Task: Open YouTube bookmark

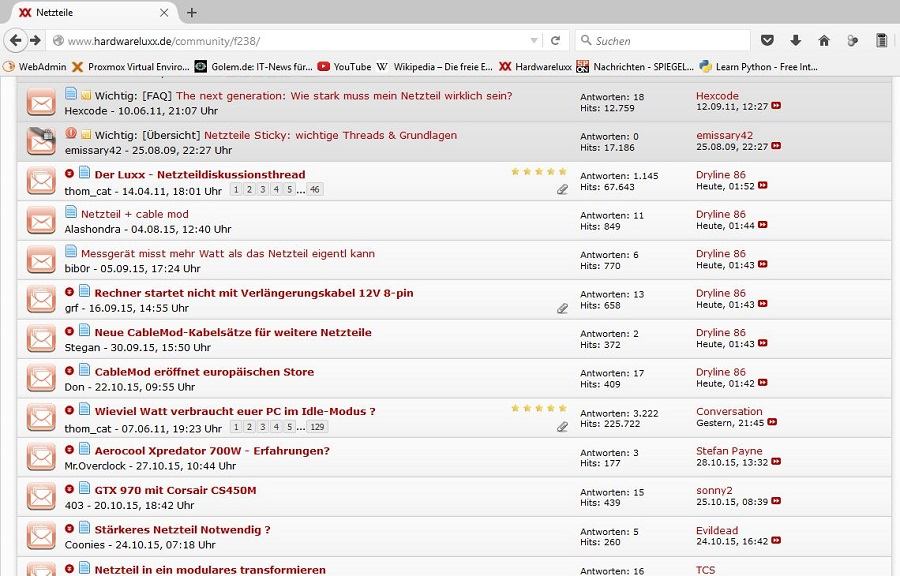Action: pos(344,67)
